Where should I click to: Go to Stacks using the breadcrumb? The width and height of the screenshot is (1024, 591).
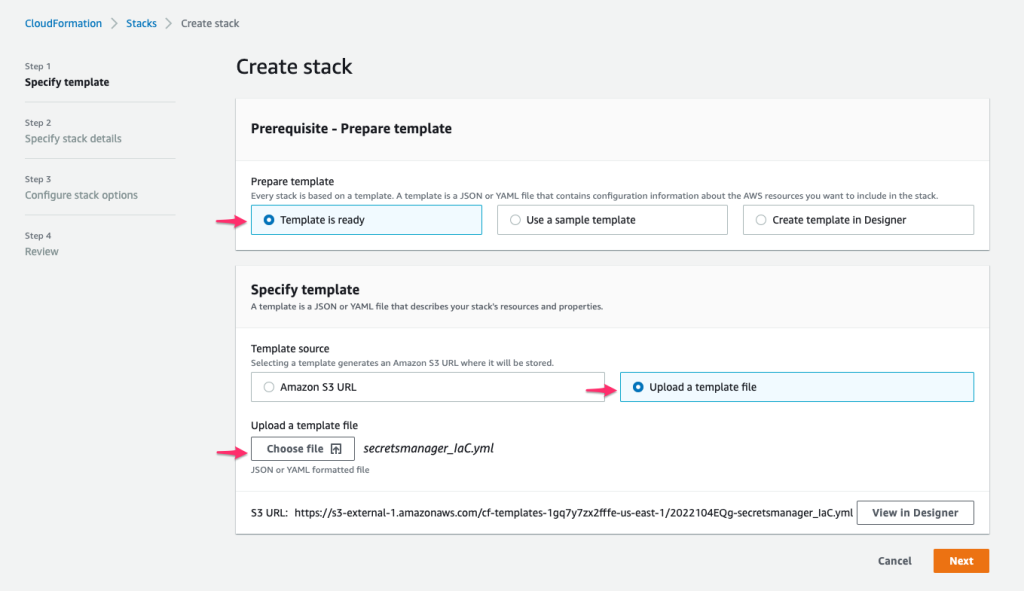(x=141, y=22)
